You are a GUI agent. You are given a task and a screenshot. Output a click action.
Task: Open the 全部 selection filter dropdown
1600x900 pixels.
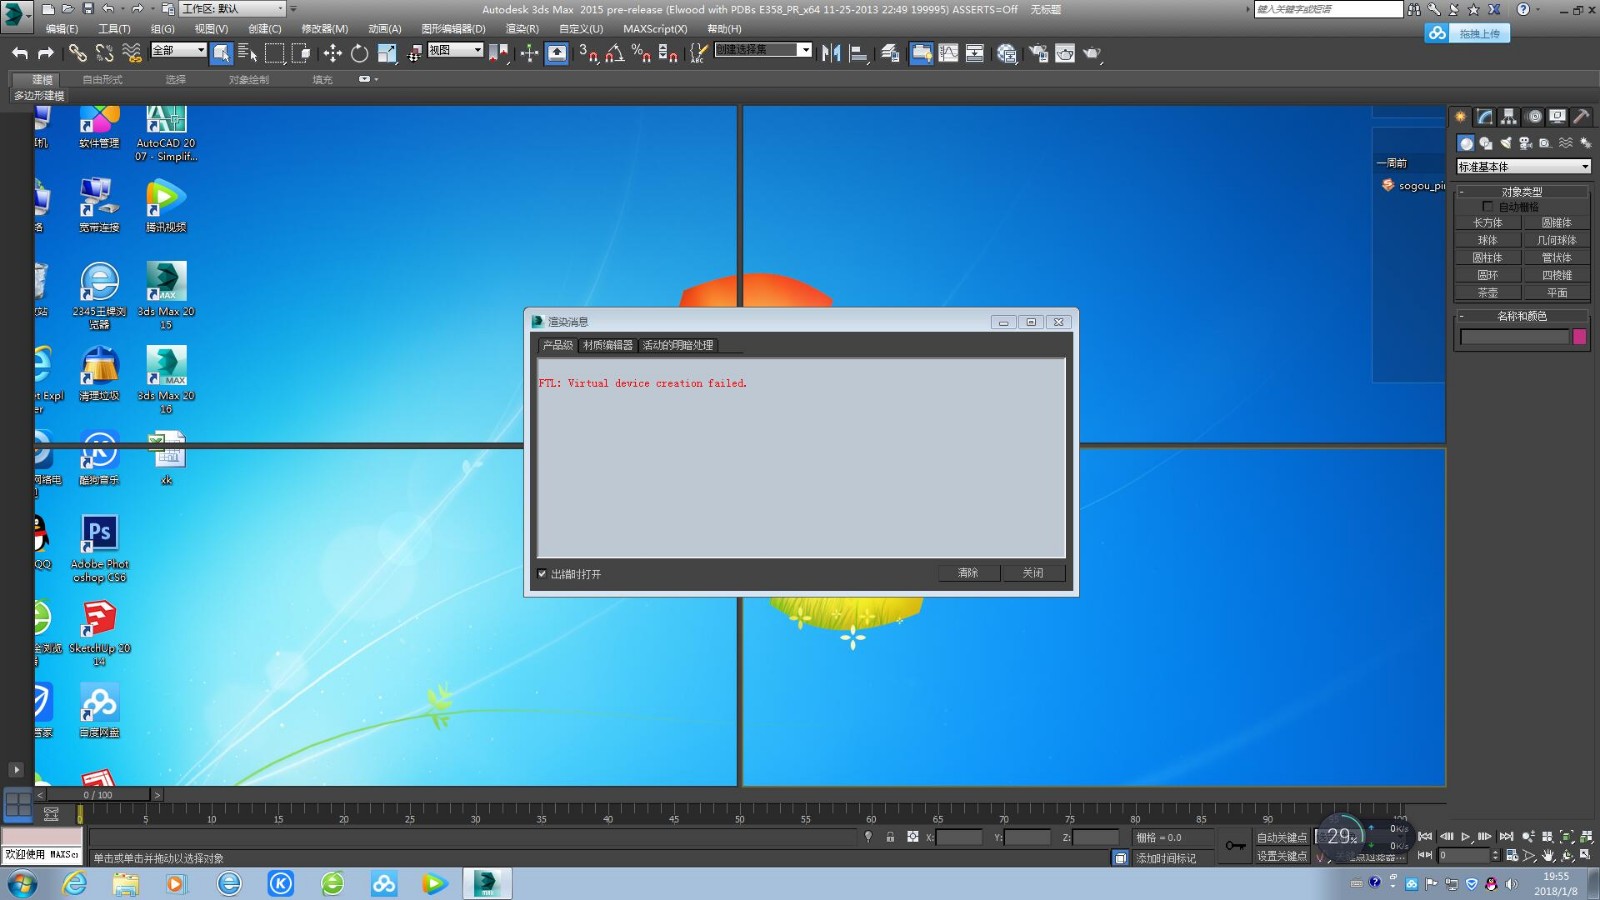pos(178,50)
